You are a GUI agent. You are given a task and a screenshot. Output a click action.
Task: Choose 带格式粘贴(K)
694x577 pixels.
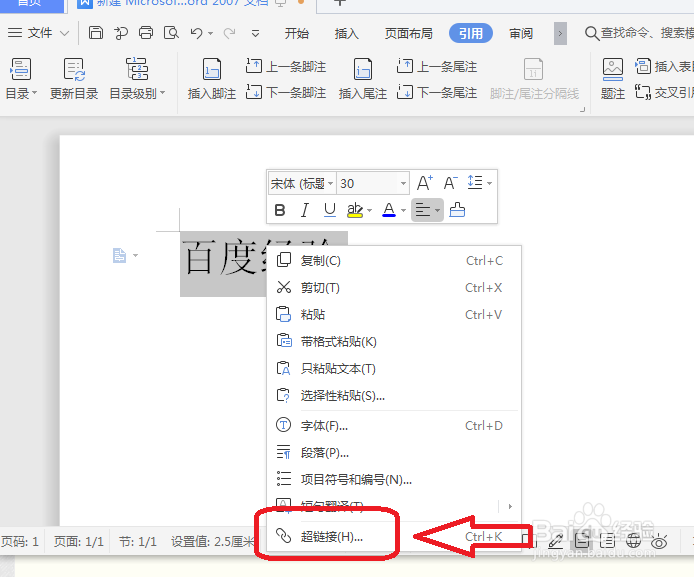coord(394,342)
